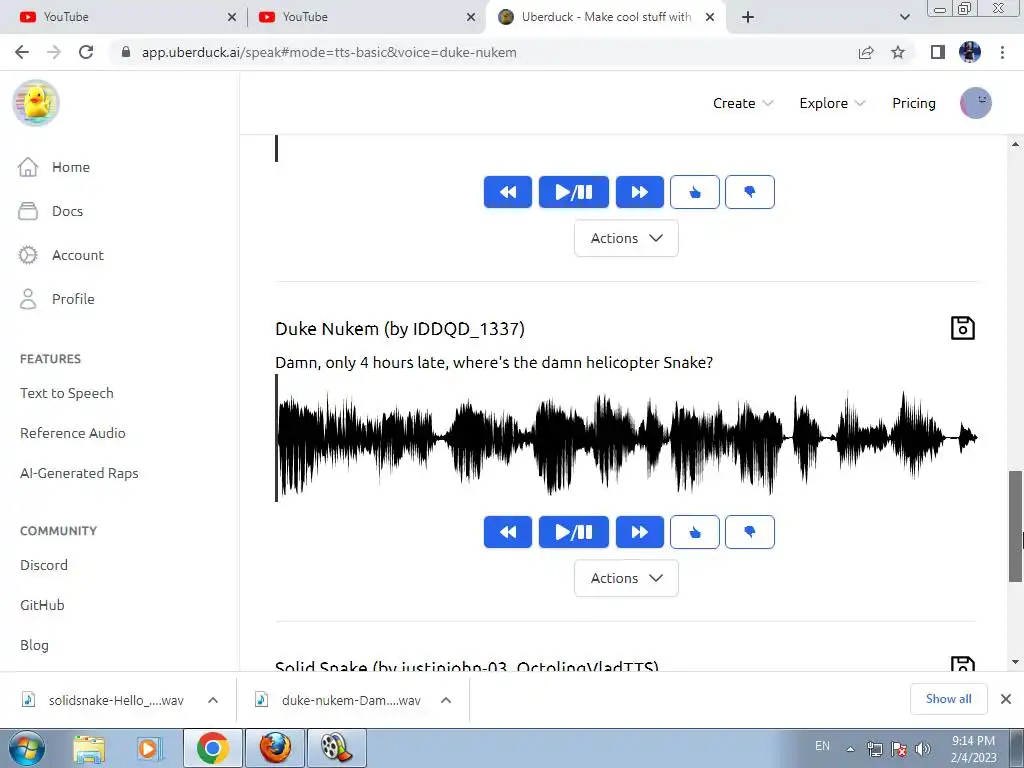The image size is (1024, 768).
Task: Expand Actions menu for the Duke Nukem clip
Action: (626, 578)
